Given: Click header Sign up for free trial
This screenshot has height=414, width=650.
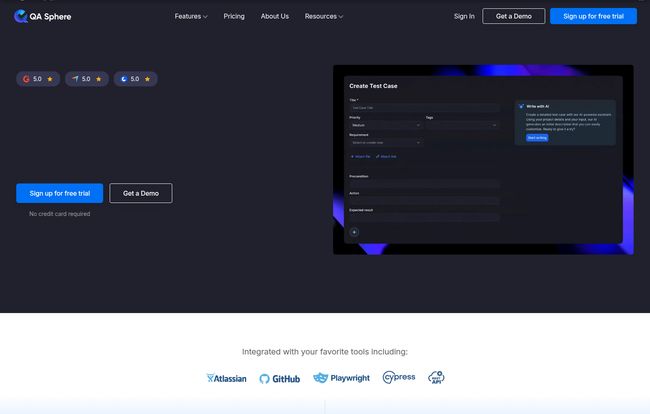Looking at the screenshot, I should pyautogui.click(x=593, y=16).
